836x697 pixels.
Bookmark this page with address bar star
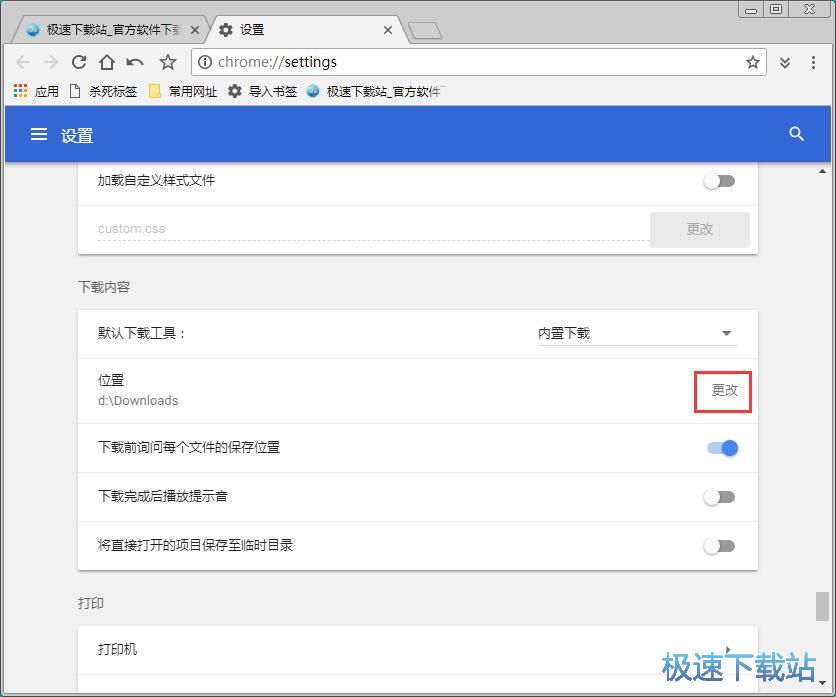pos(752,62)
